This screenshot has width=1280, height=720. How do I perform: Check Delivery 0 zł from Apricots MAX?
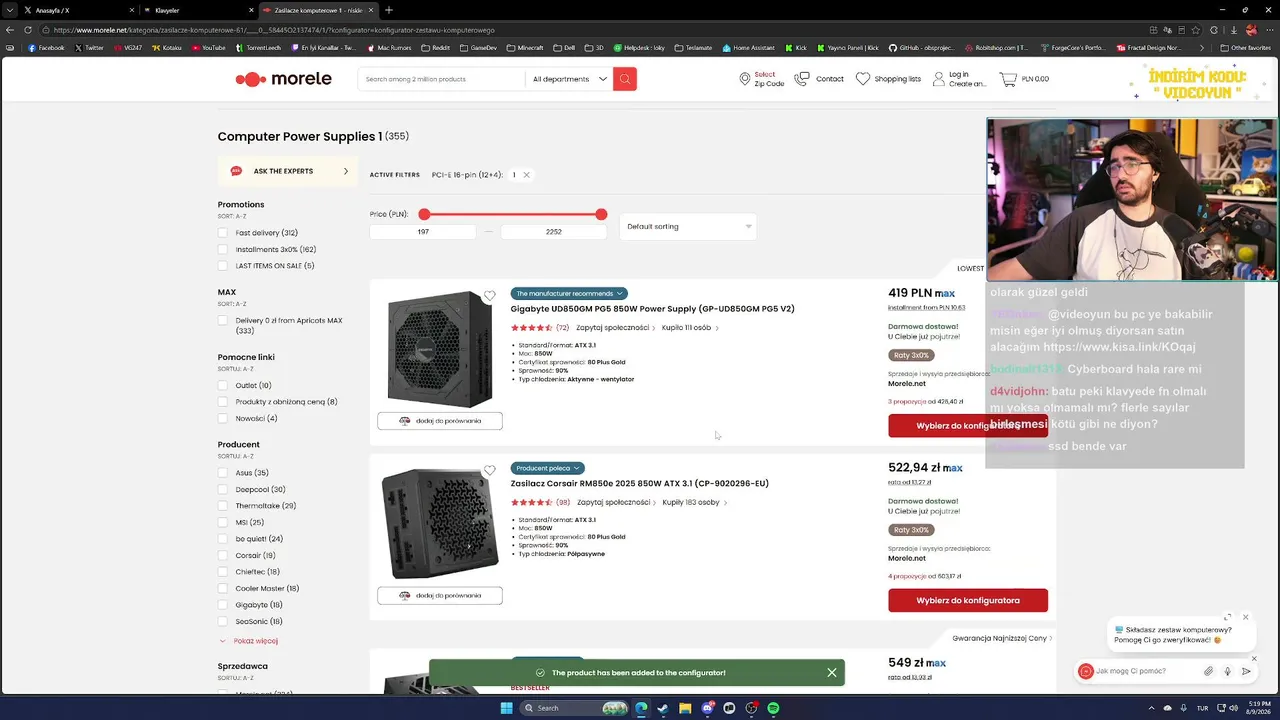pyautogui.click(x=223, y=320)
